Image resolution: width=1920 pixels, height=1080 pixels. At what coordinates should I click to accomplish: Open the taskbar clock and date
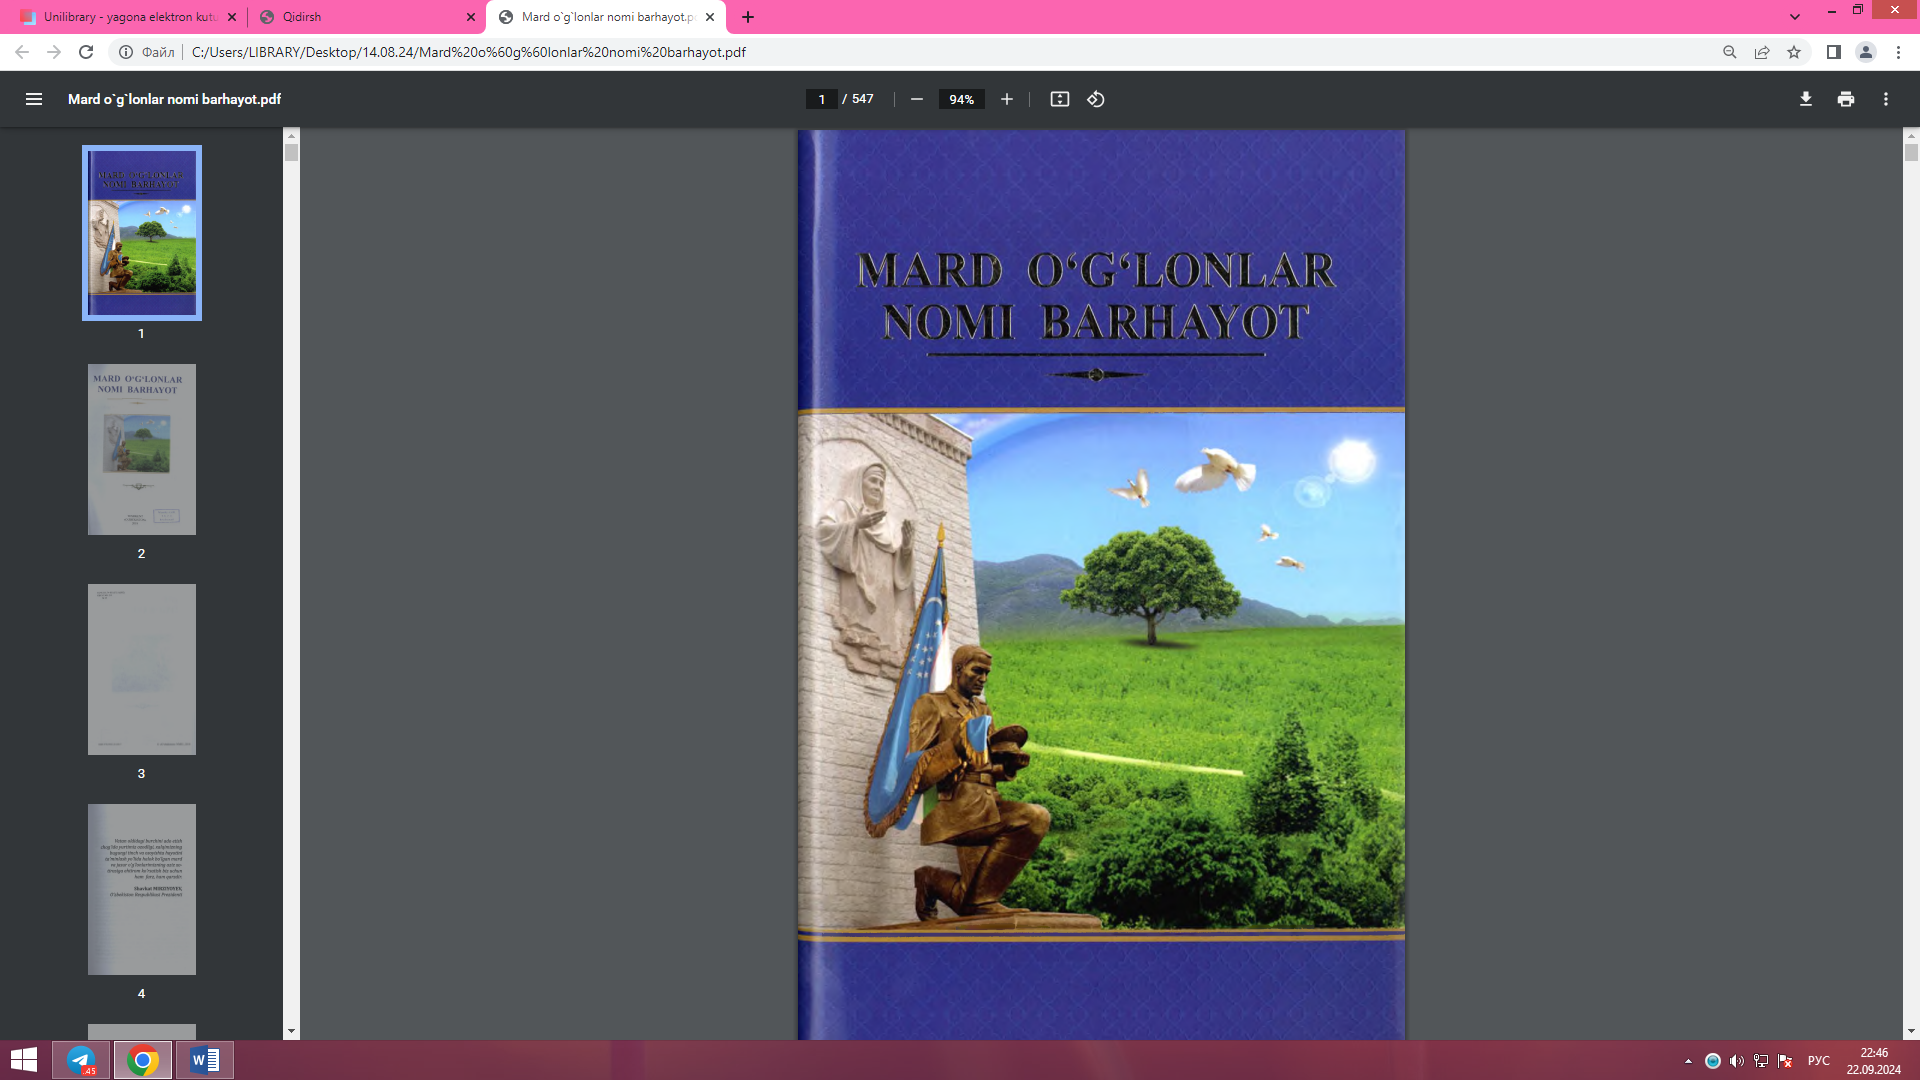[x=1874, y=1061]
